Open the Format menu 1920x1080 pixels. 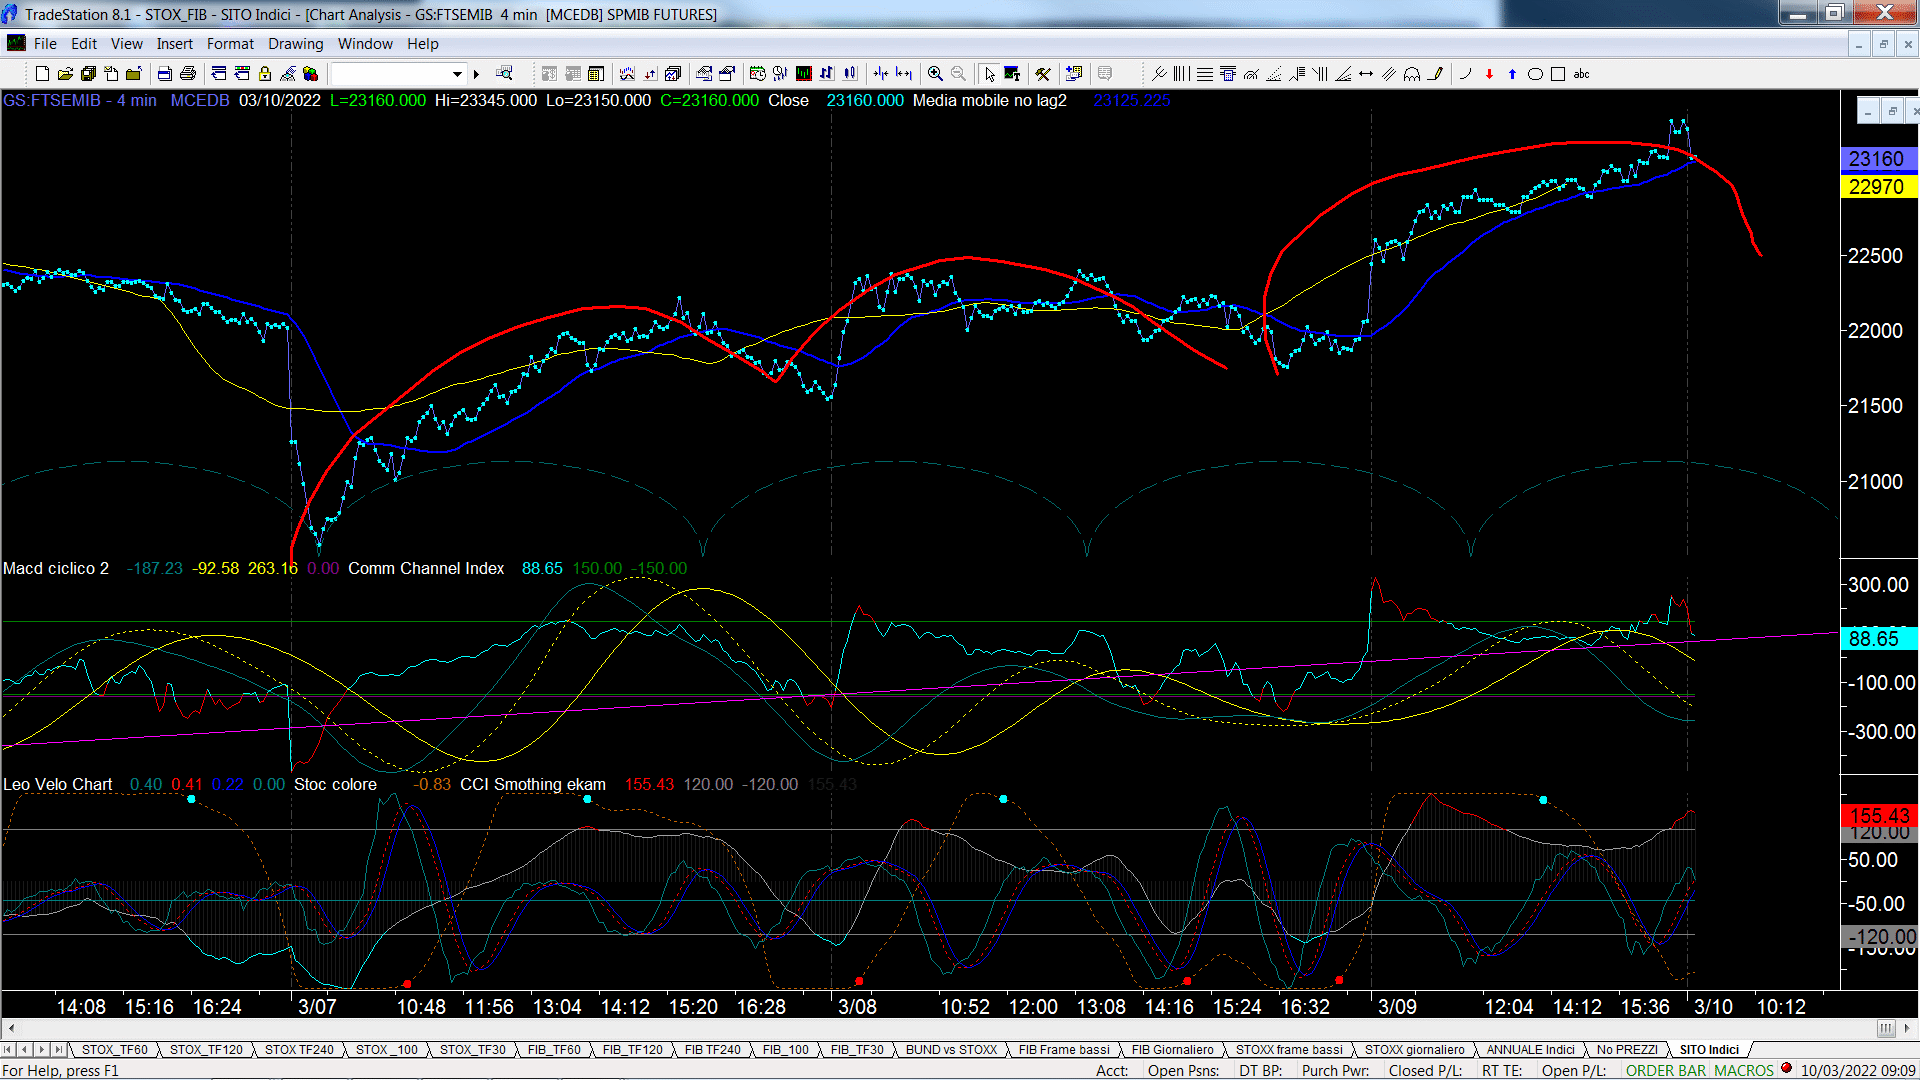[230, 44]
